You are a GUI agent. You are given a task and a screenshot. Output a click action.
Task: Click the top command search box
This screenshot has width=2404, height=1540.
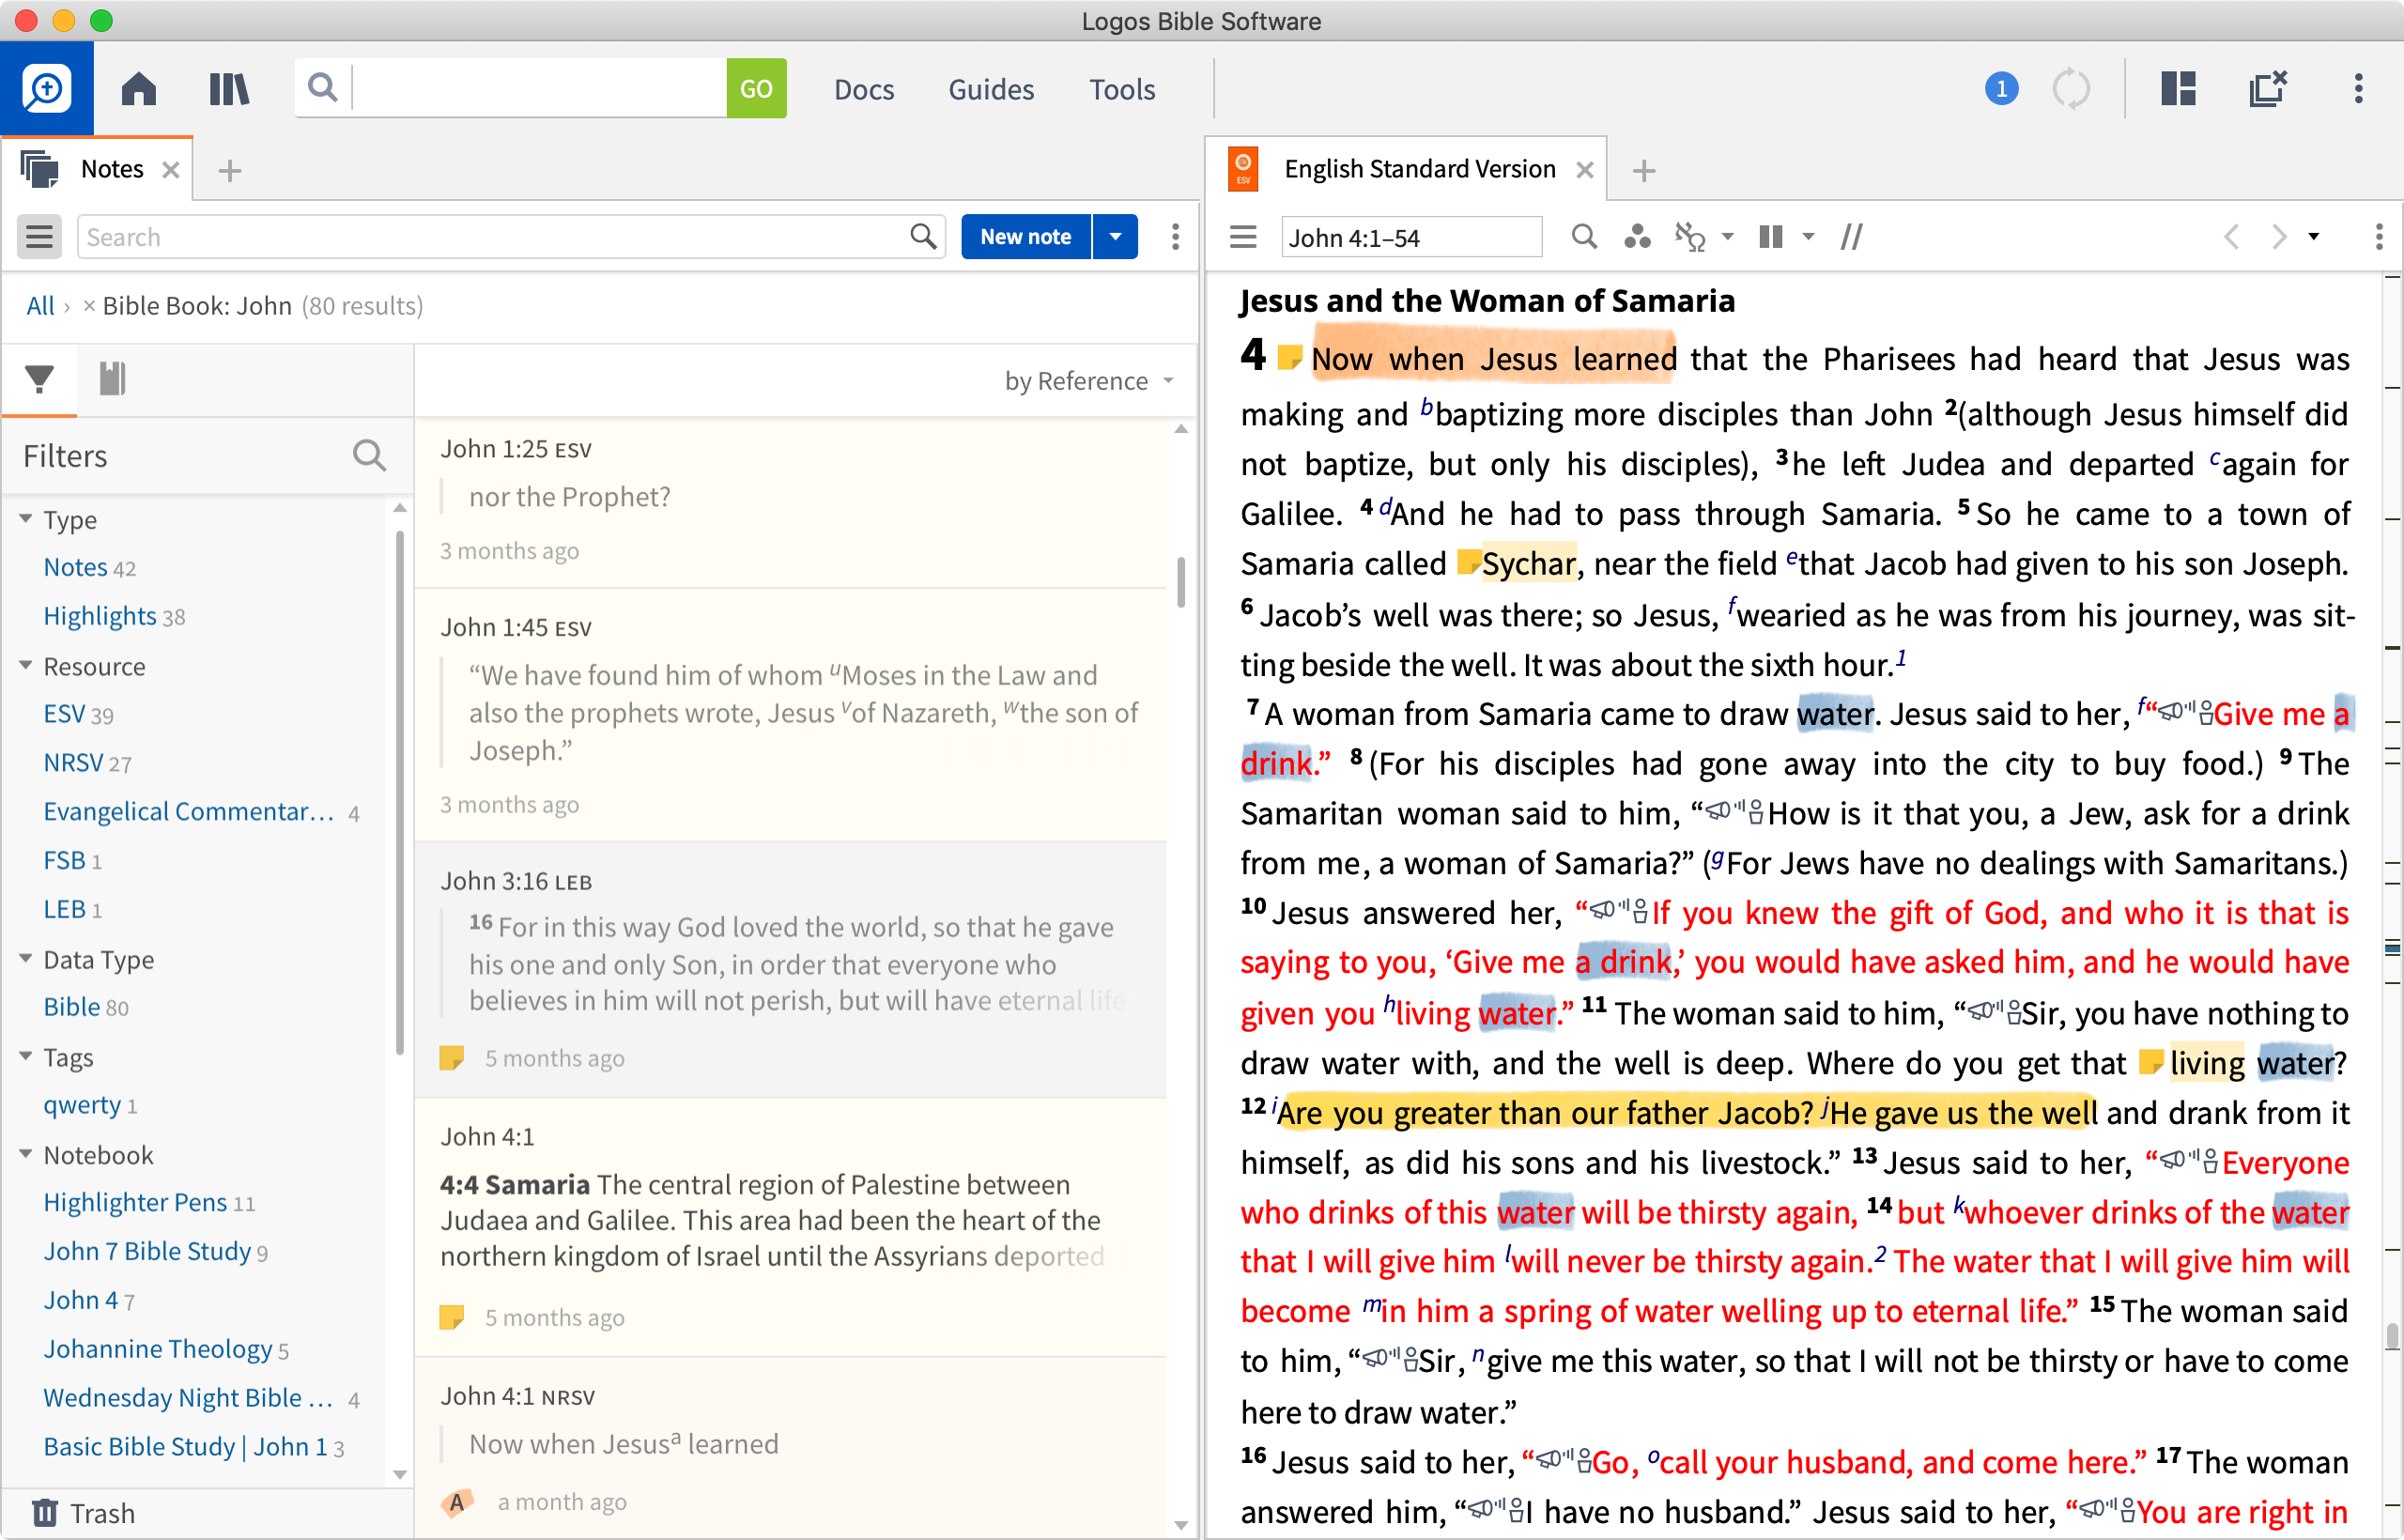click(540, 89)
